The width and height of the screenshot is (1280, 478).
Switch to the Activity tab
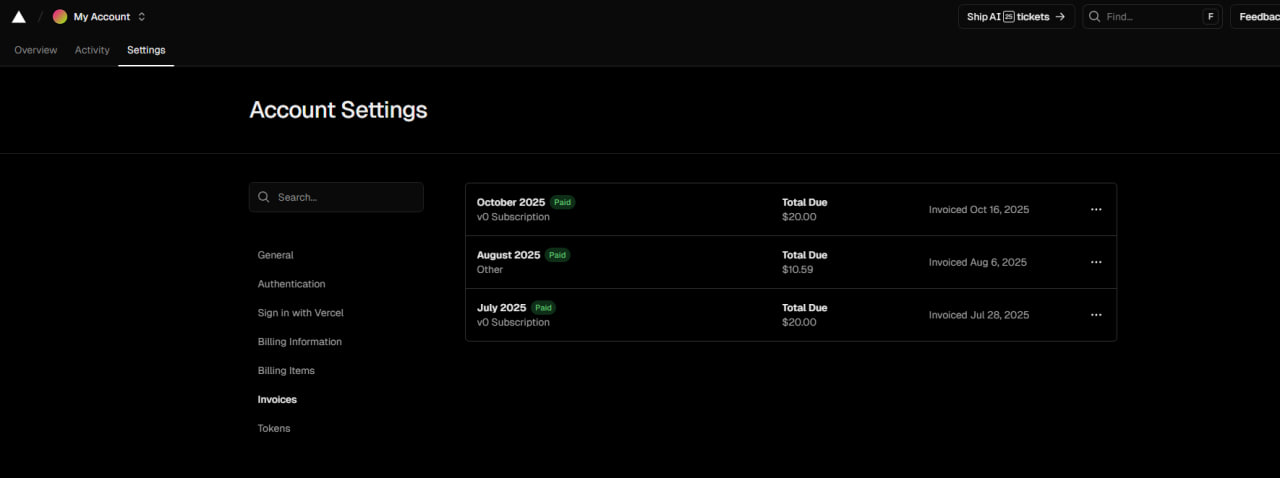coord(92,50)
